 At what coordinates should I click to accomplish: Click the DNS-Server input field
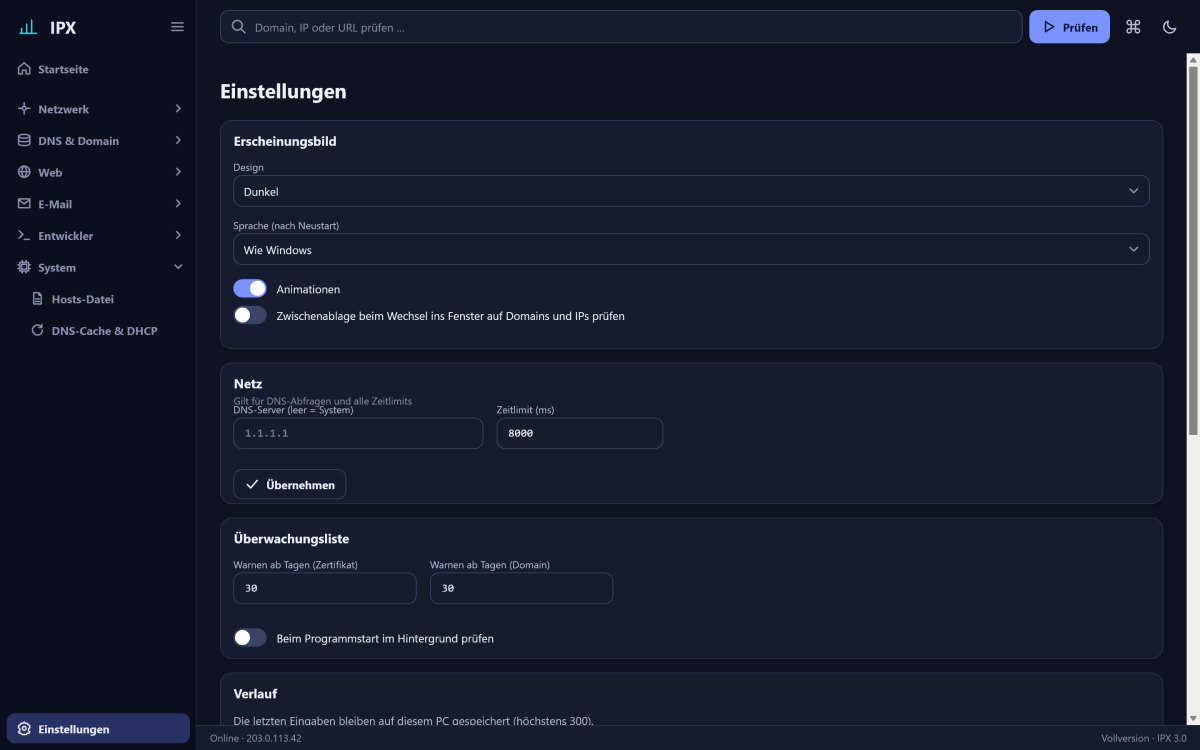(x=358, y=433)
